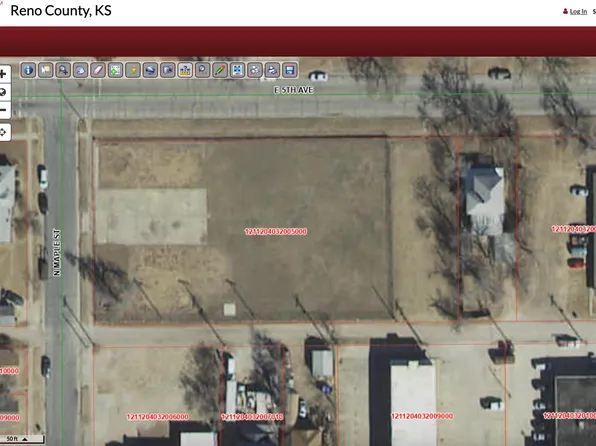
Task: Click parcel label 1211204032005000
Action: coord(276,232)
